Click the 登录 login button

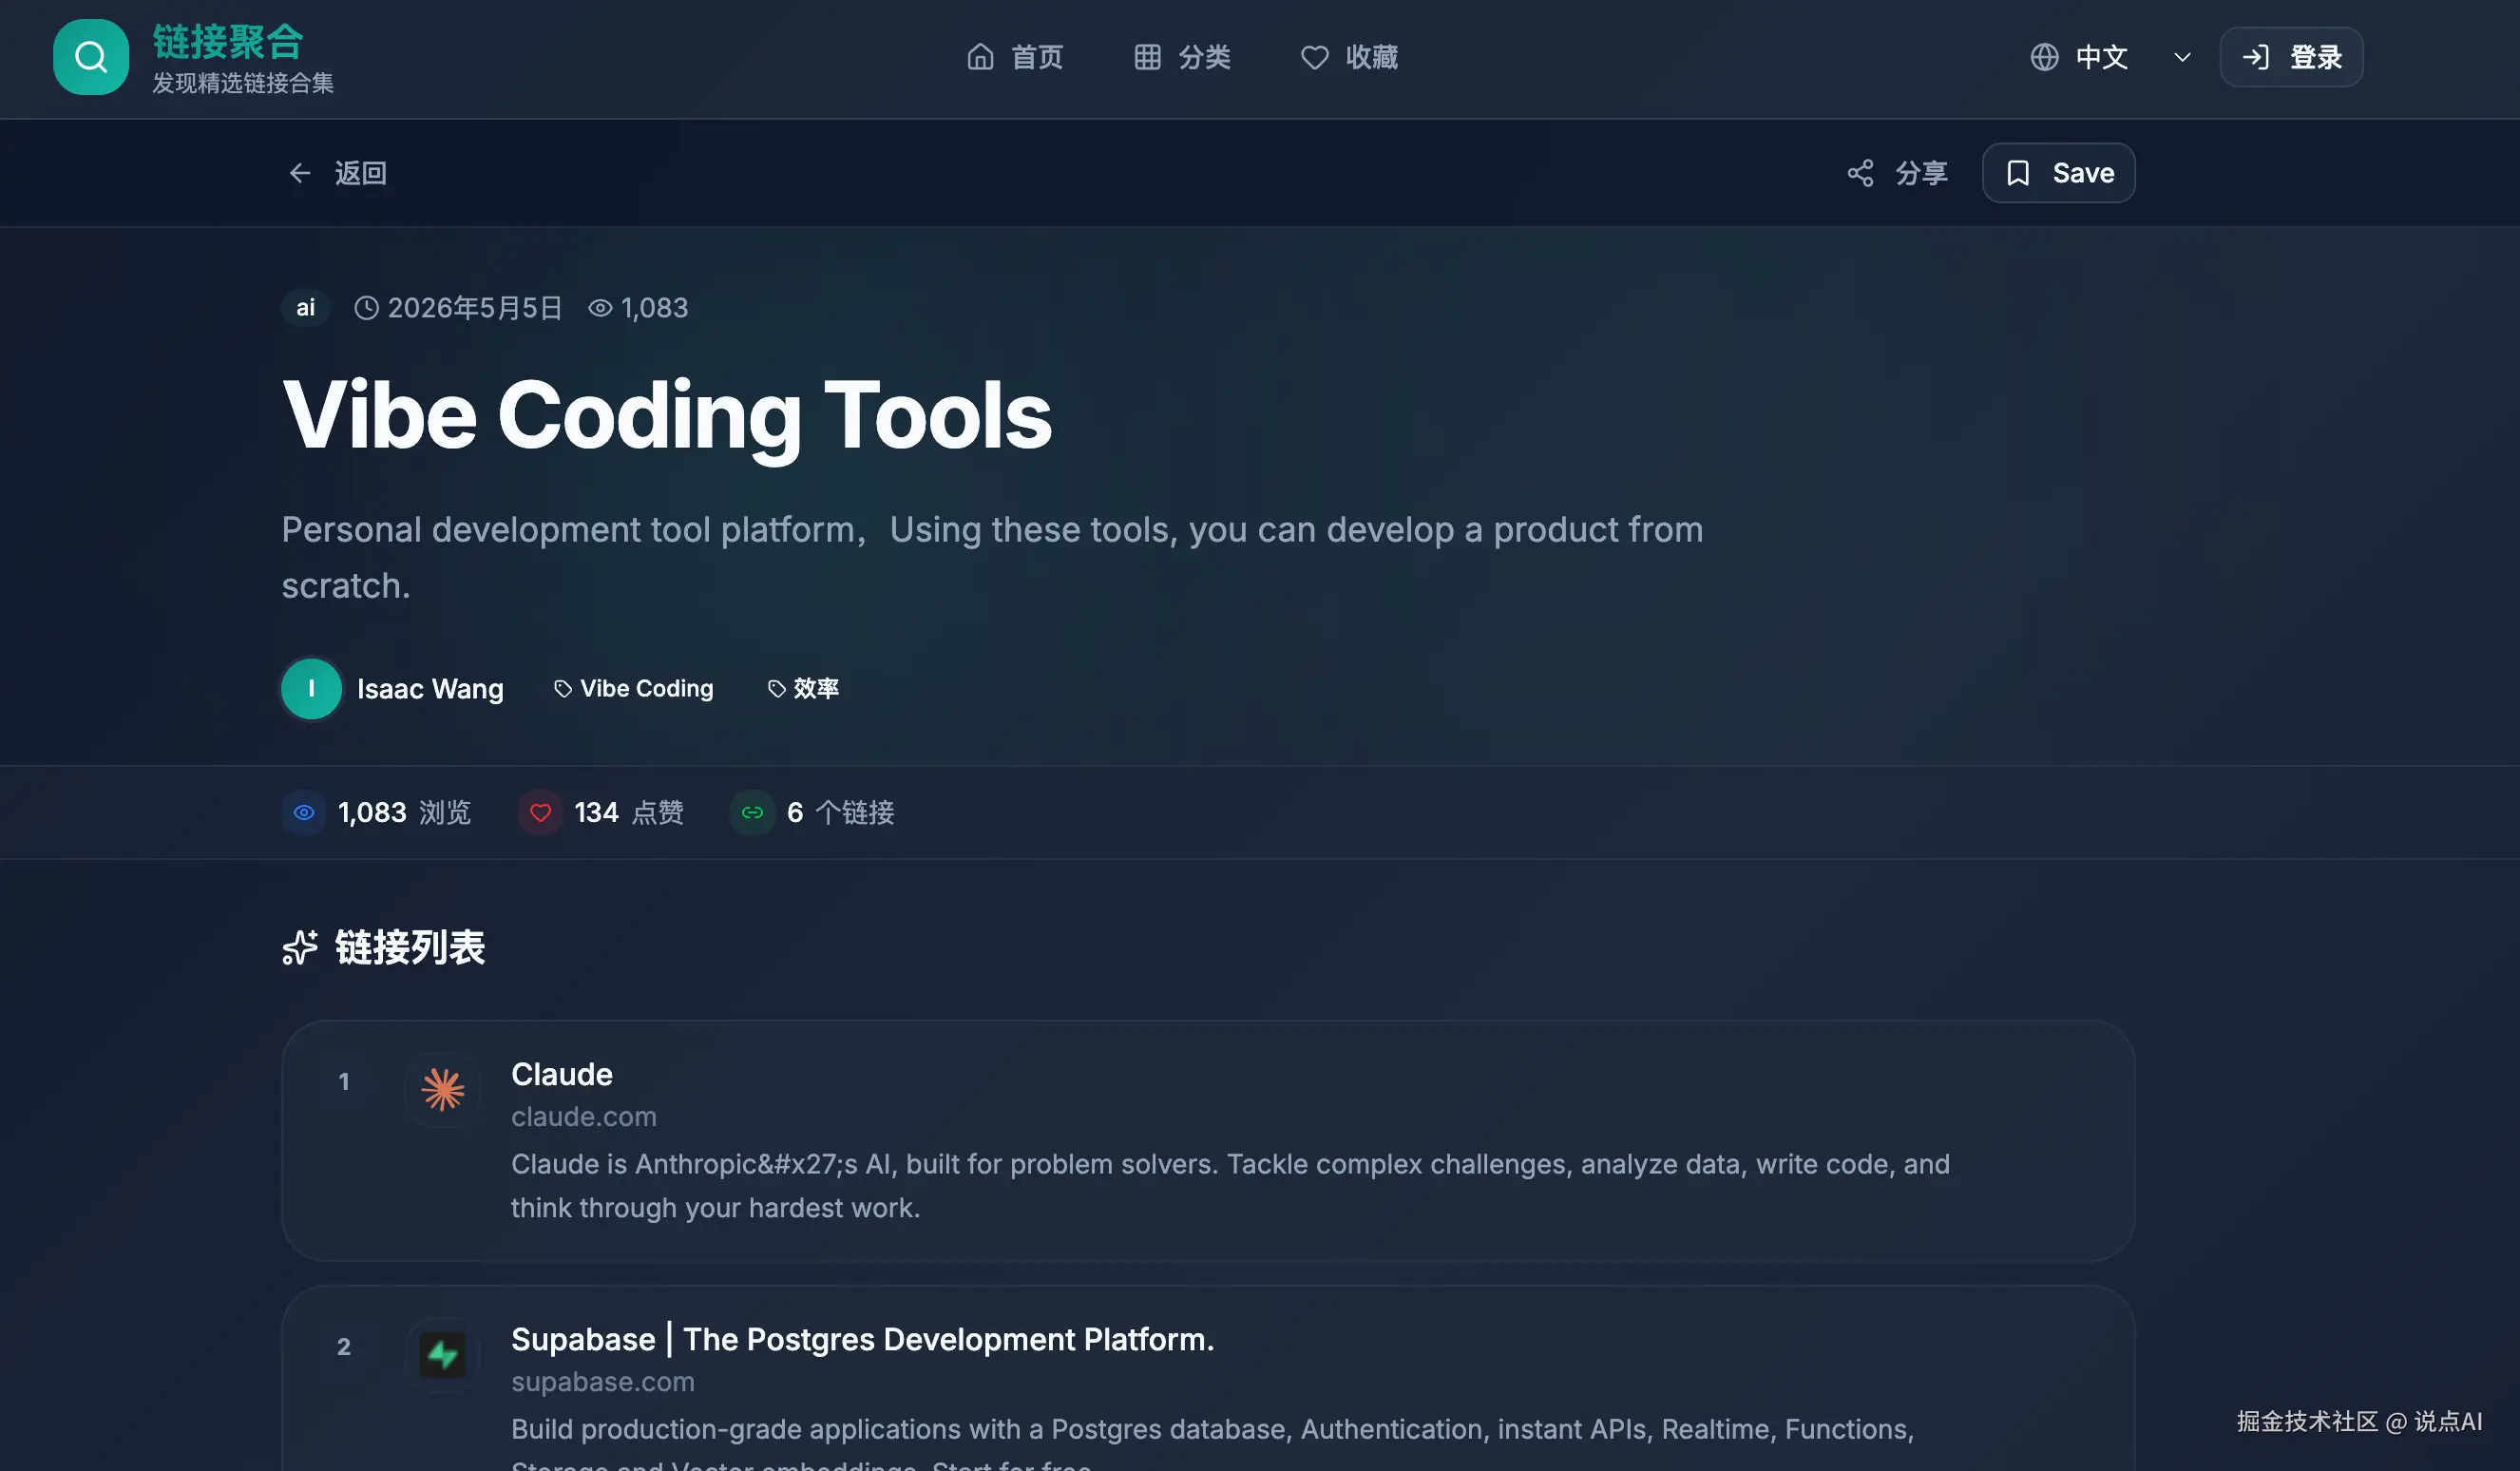[x=2291, y=57]
